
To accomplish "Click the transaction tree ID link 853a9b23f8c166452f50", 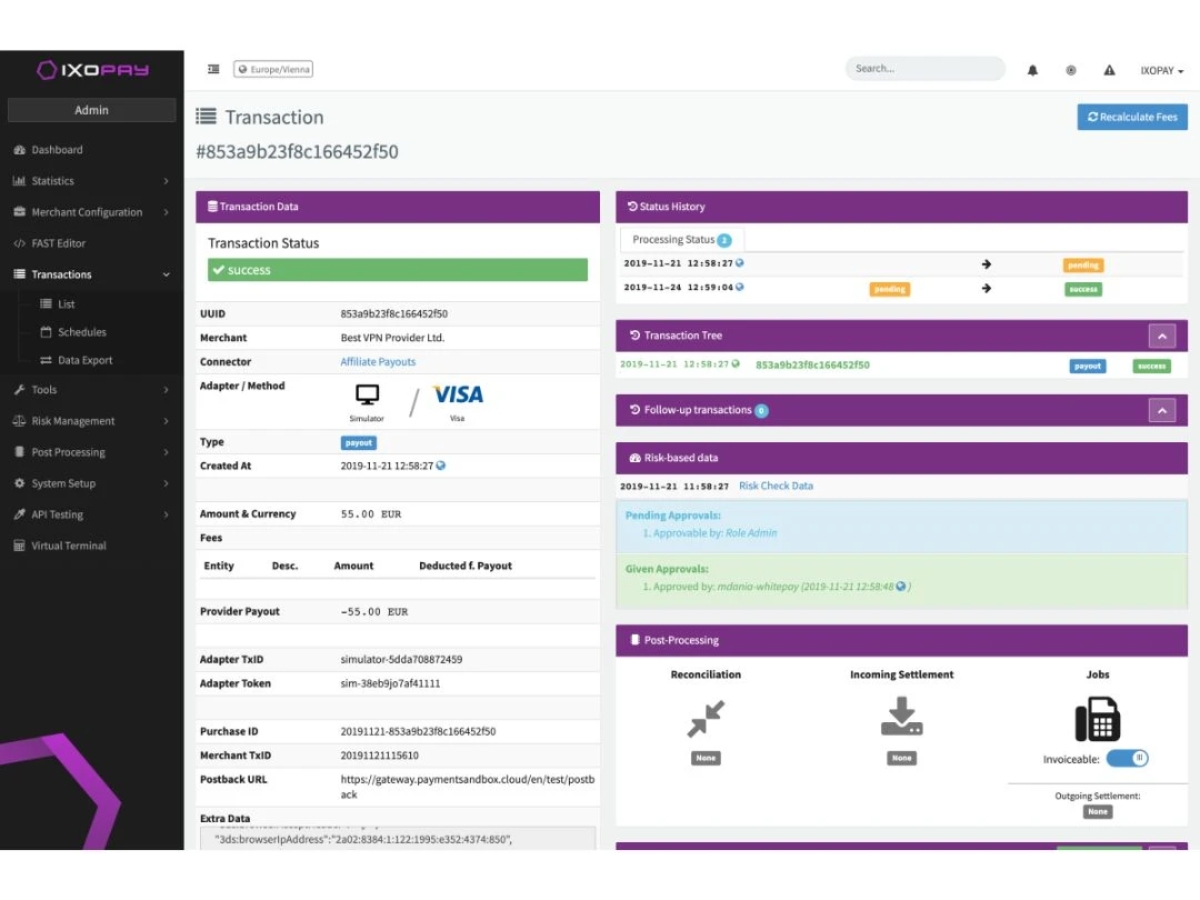I will 813,365.
